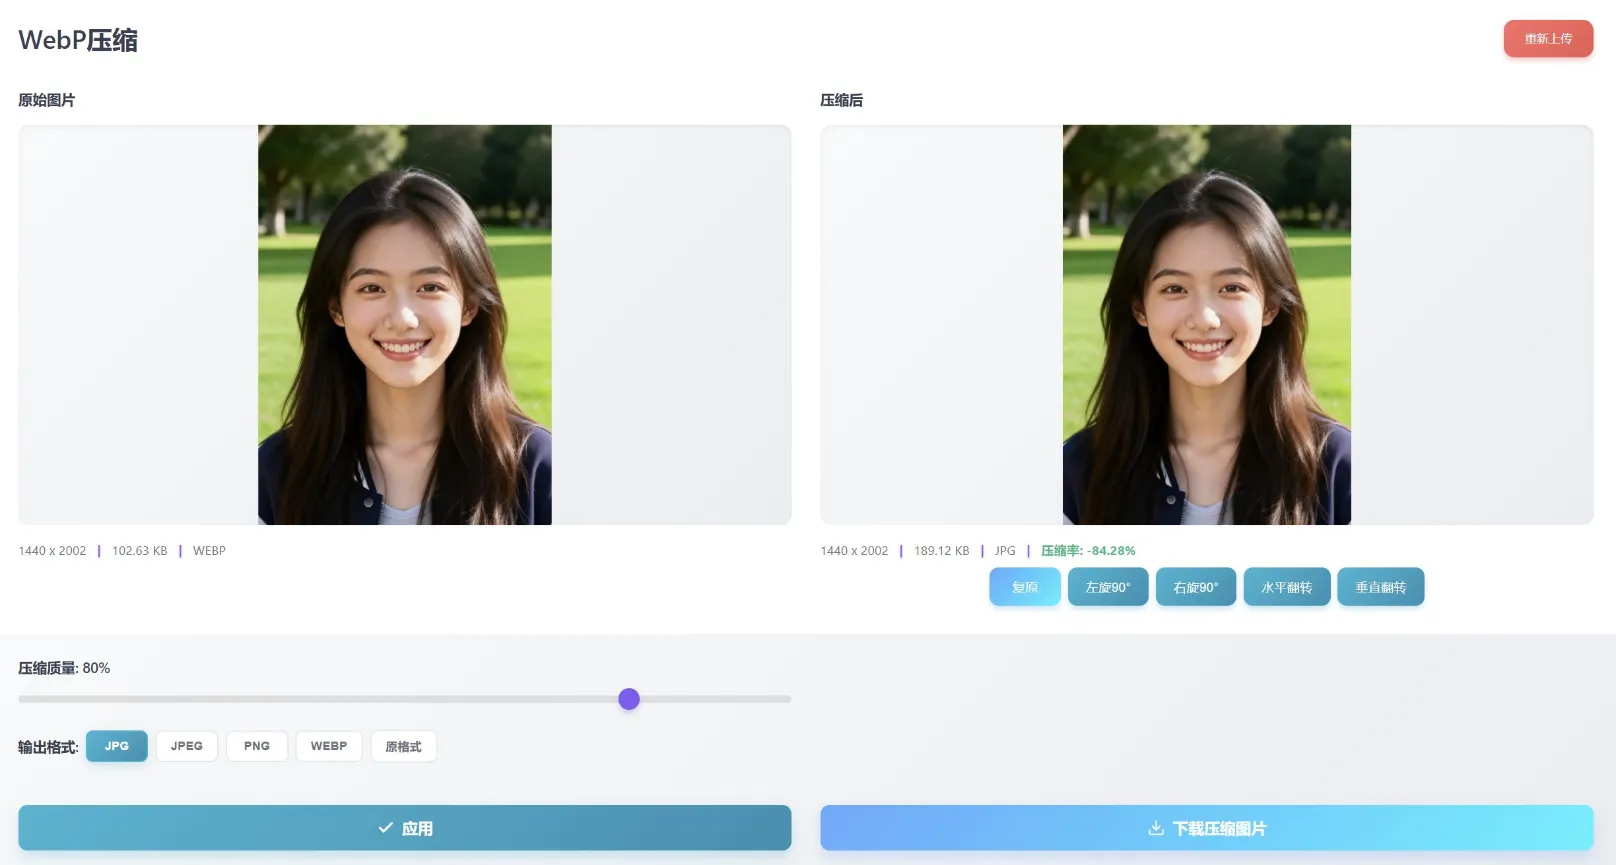Download with 下载压缩图片 button

(x=1207, y=828)
